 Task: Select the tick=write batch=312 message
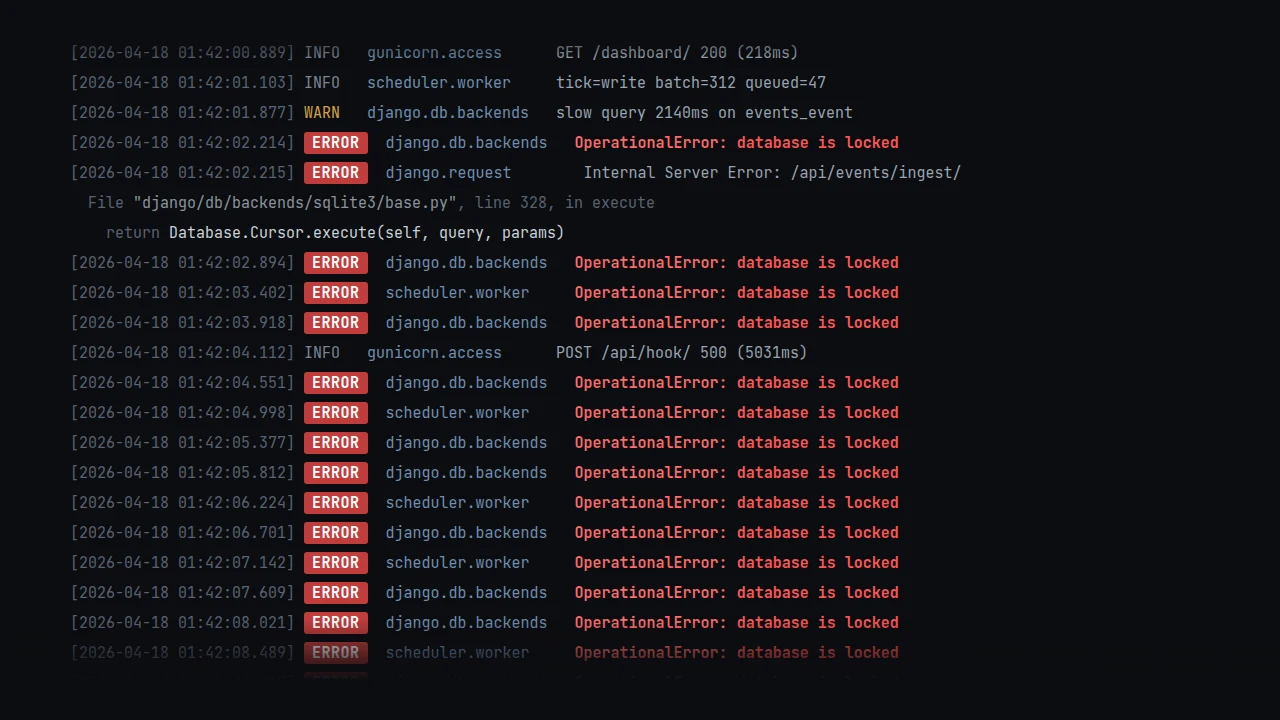(691, 82)
